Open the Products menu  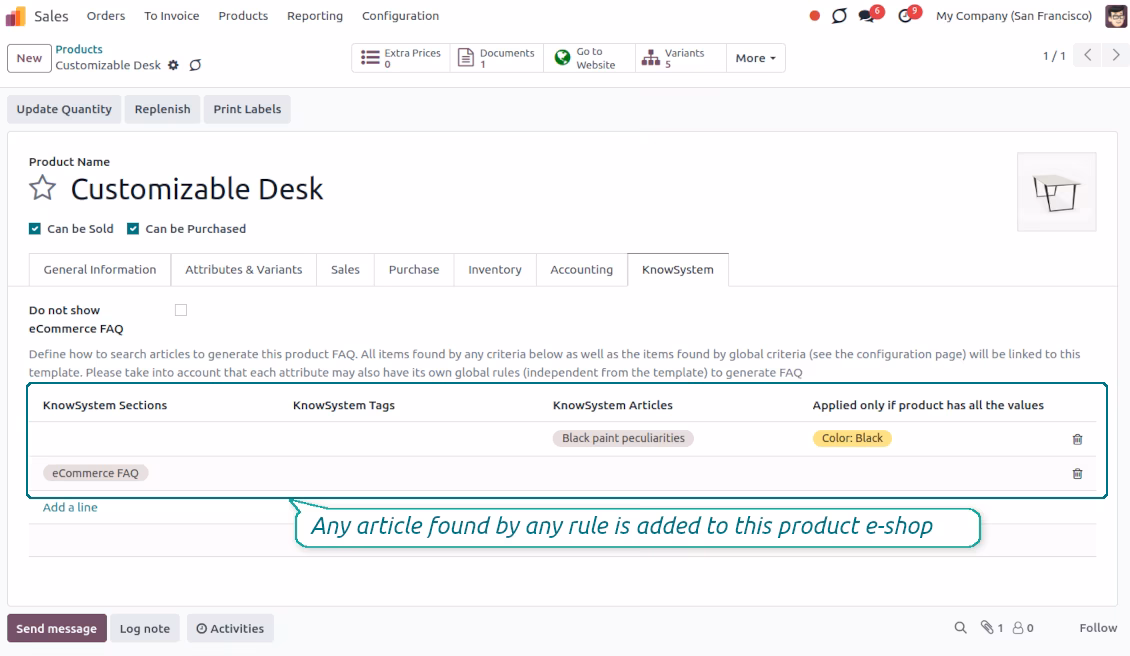(243, 16)
